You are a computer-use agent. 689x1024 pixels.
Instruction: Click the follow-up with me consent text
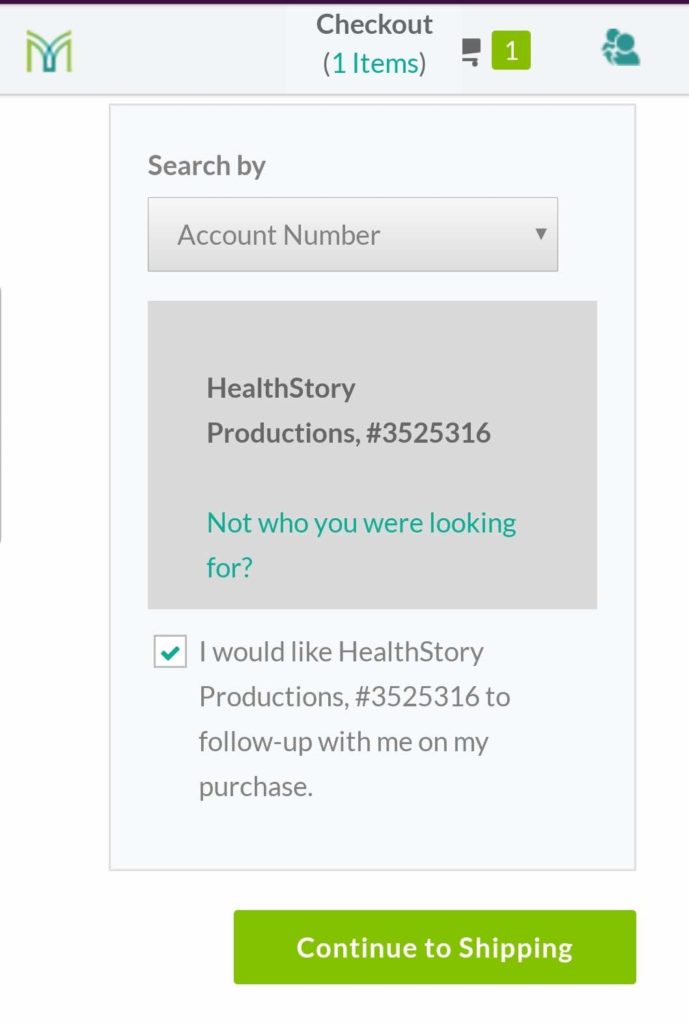click(355, 719)
